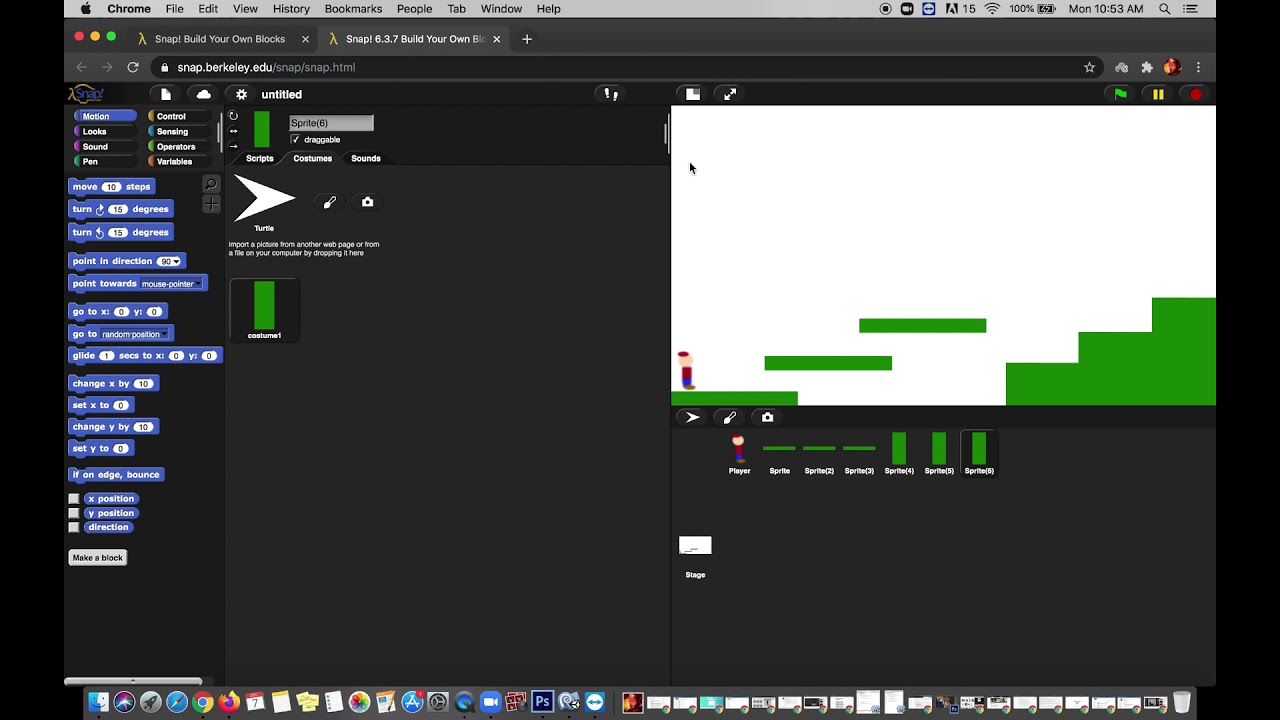Switch to the Scripts tab
The image size is (1280, 720).
pos(259,158)
